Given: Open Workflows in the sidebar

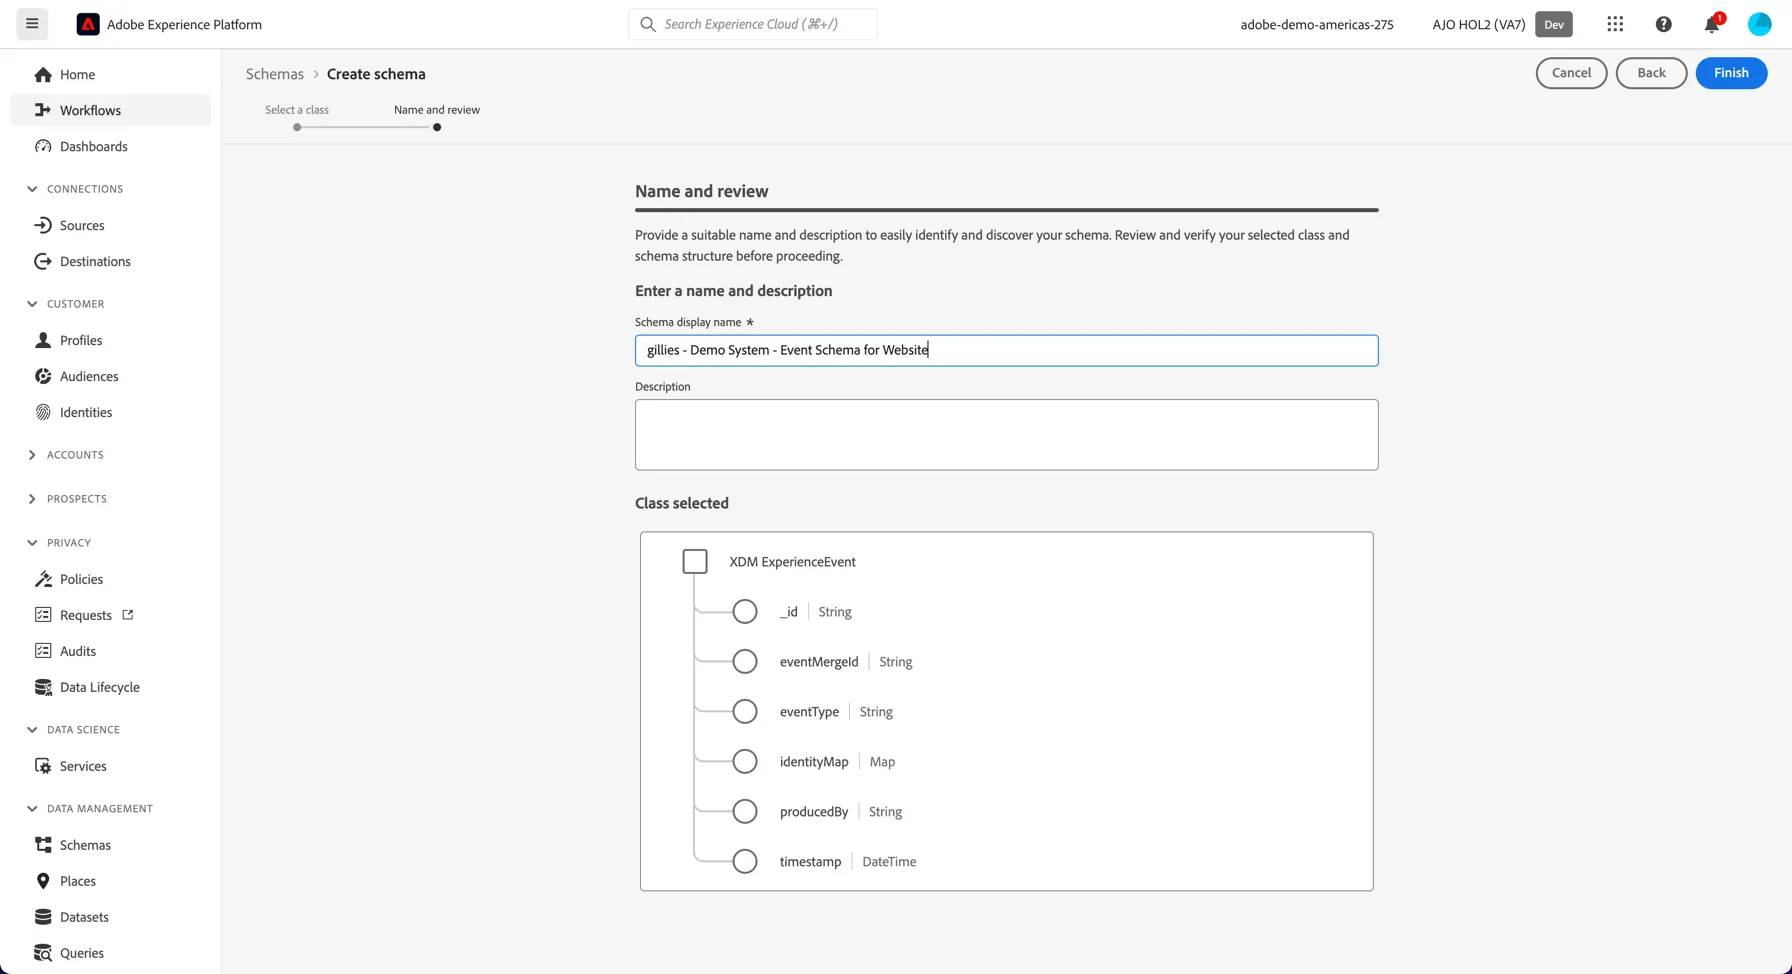Looking at the screenshot, I should [x=90, y=110].
